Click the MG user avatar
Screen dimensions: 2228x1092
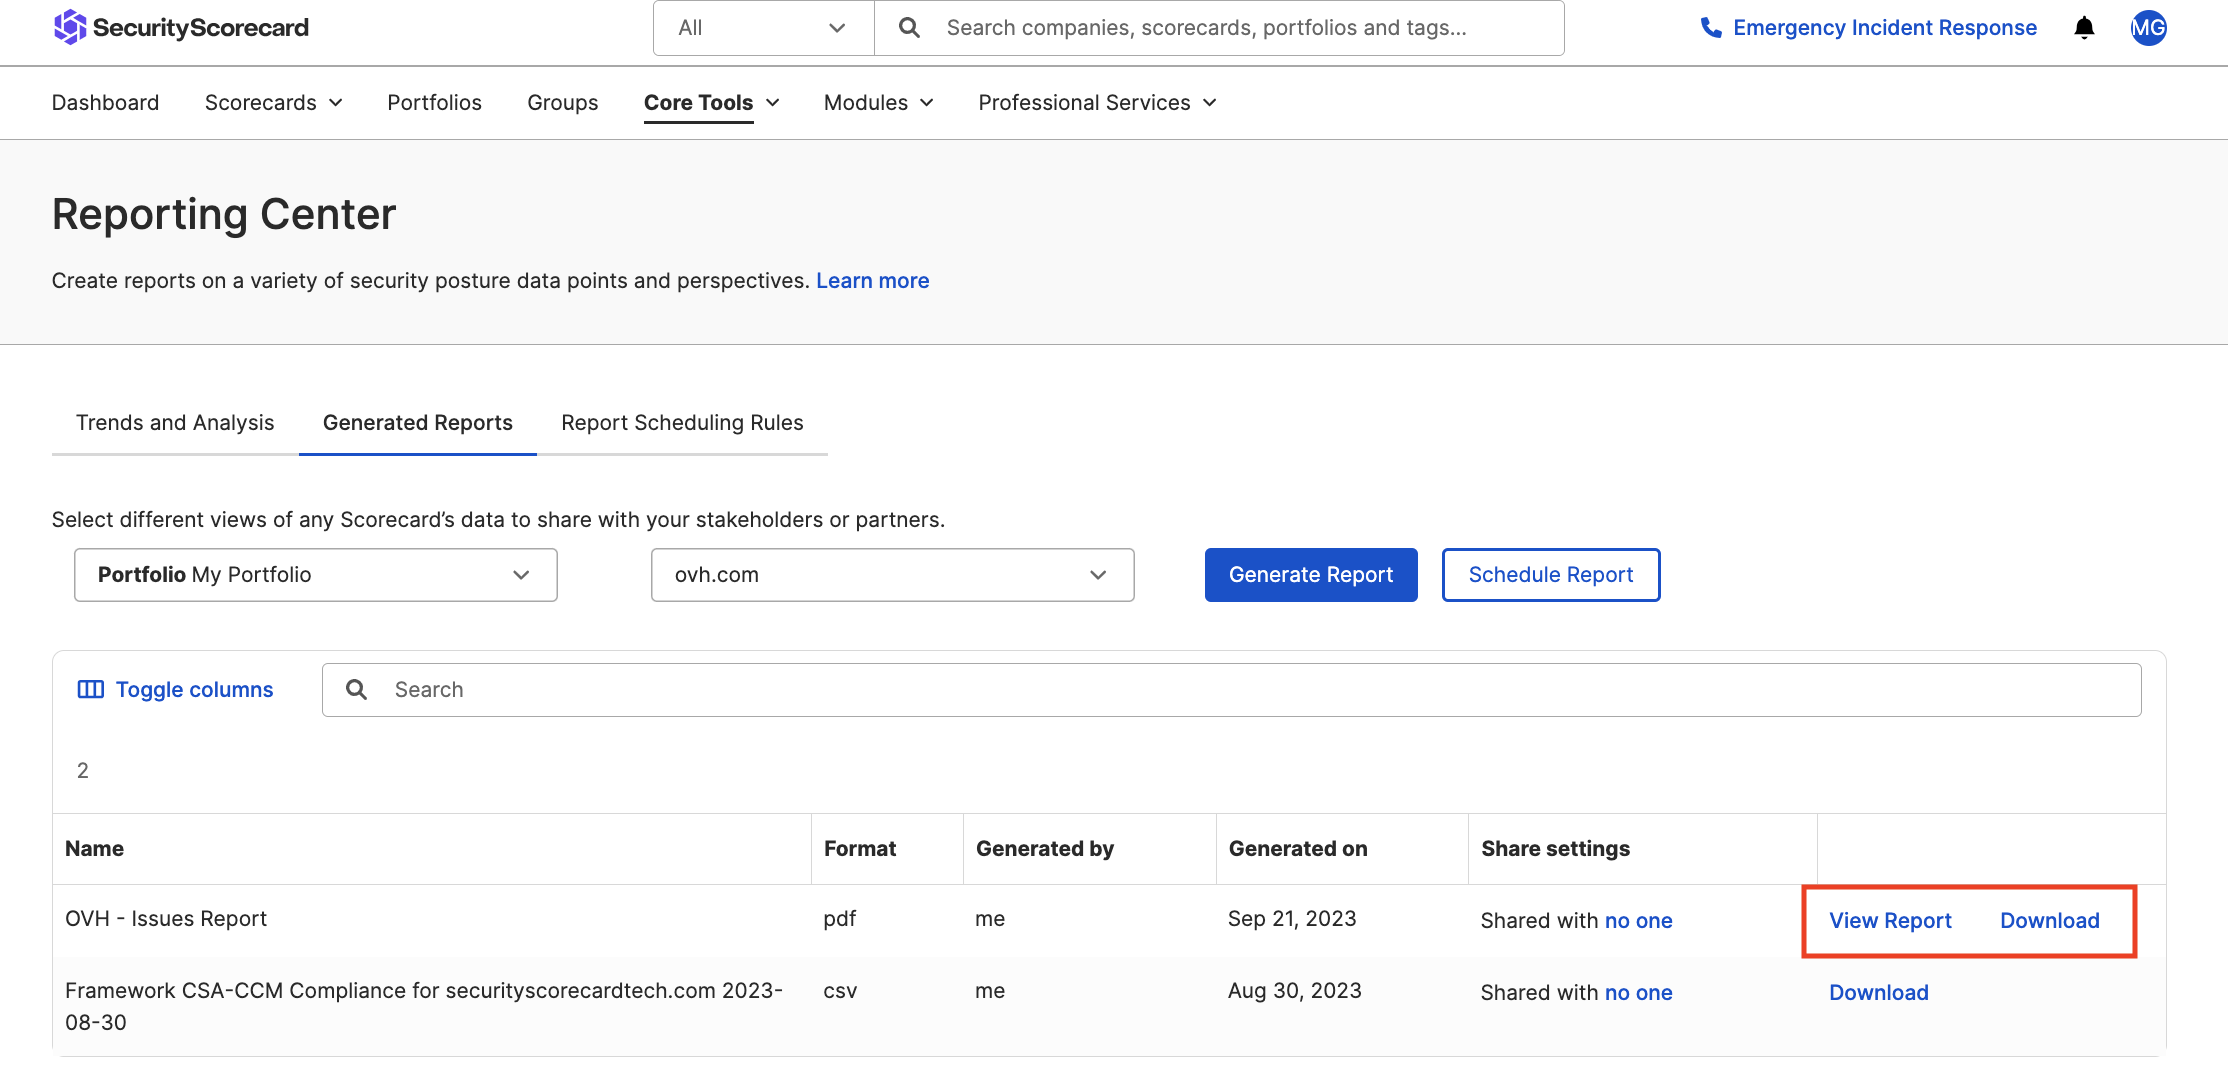tap(2148, 28)
